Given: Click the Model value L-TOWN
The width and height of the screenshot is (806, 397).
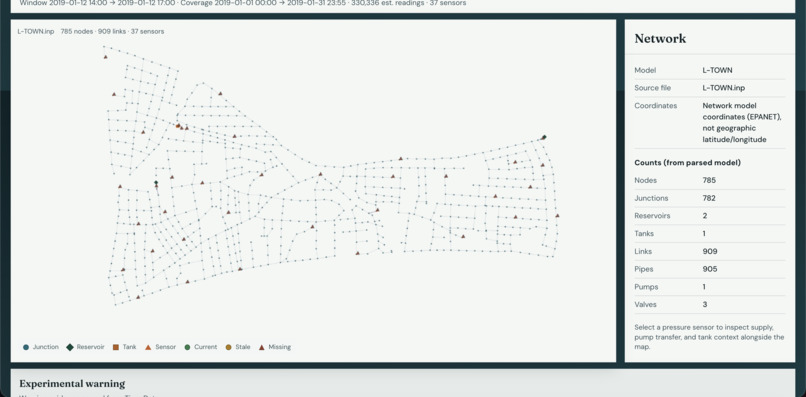Looking at the screenshot, I should click(717, 70).
